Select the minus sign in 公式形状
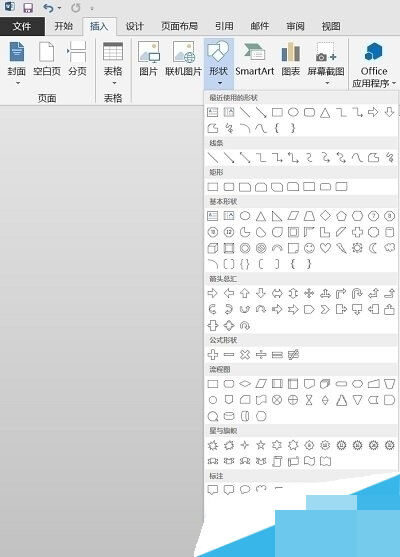The height and width of the screenshot is (557, 400). [229, 355]
